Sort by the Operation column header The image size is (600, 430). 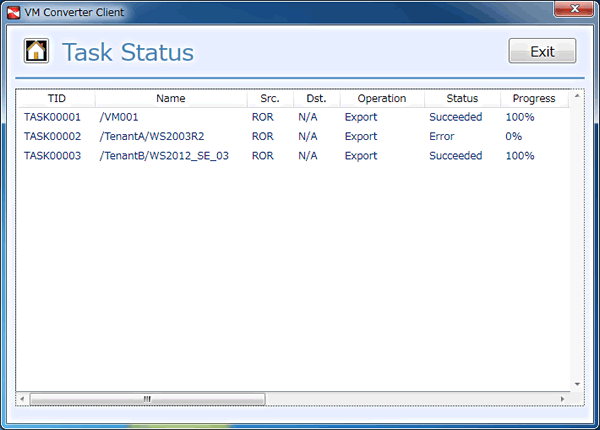[382, 99]
